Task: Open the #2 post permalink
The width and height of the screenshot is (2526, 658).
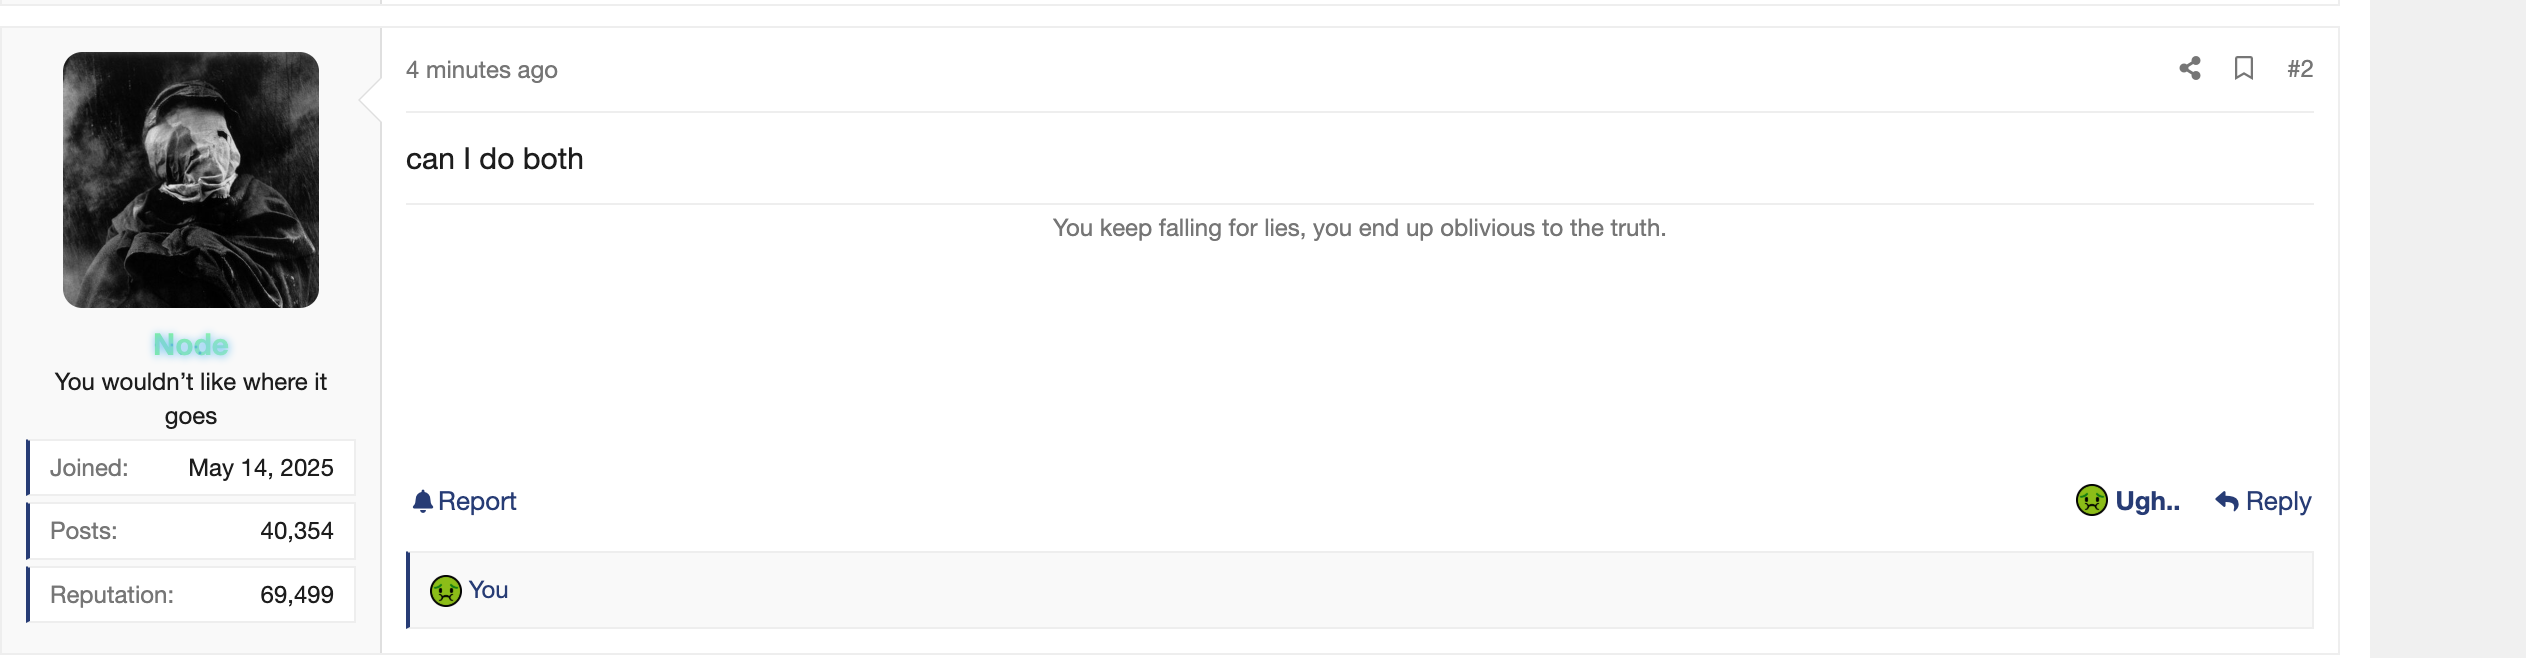Action: pyautogui.click(x=2300, y=69)
